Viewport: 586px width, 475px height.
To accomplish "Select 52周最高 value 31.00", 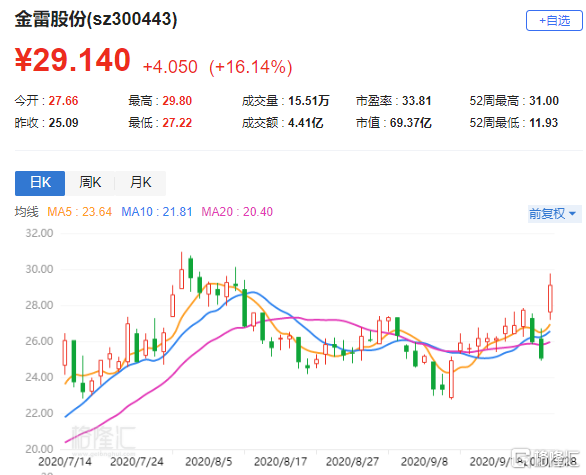I will point(544,101).
